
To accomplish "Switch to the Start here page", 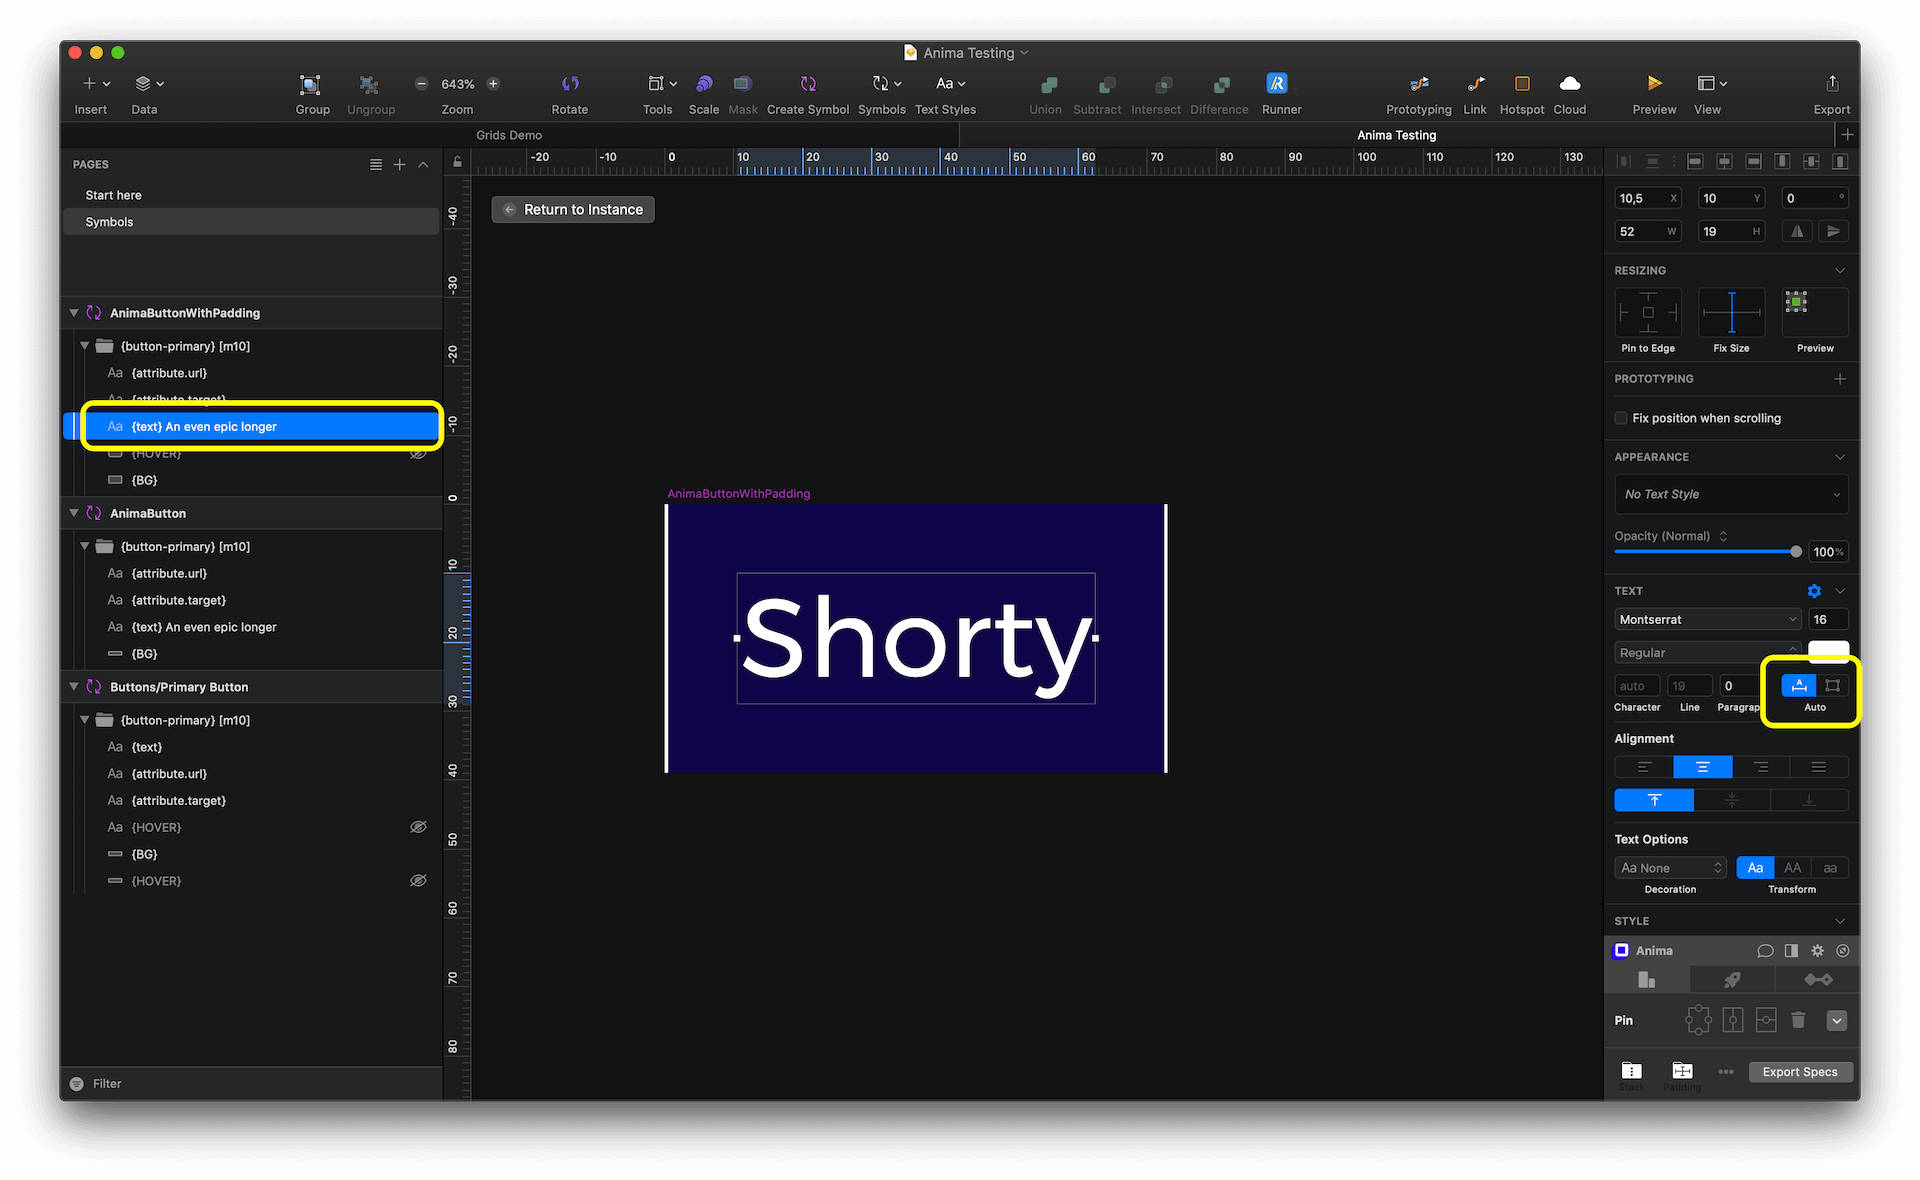I will point(113,194).
